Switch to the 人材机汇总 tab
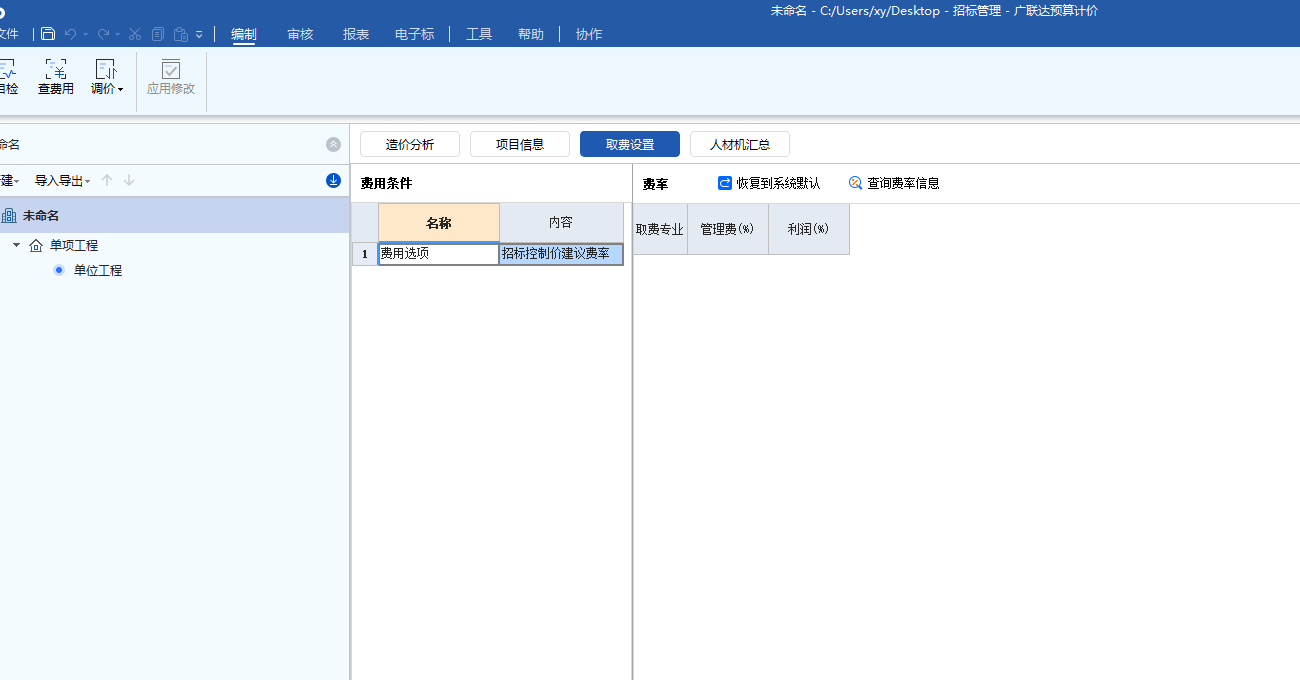Screen dimensions: 1300x680 (739, 143)
